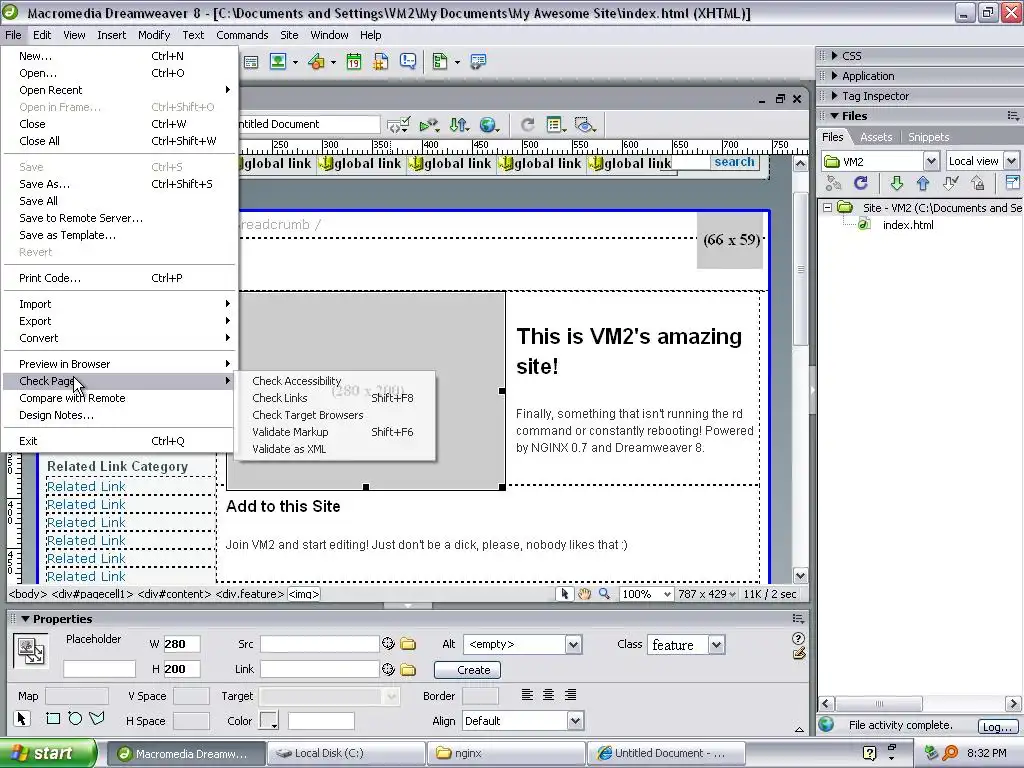The width and height of the screenshot is (1024, 768).
Task: Select index.html in Files tree
Action: click(908, 225)
